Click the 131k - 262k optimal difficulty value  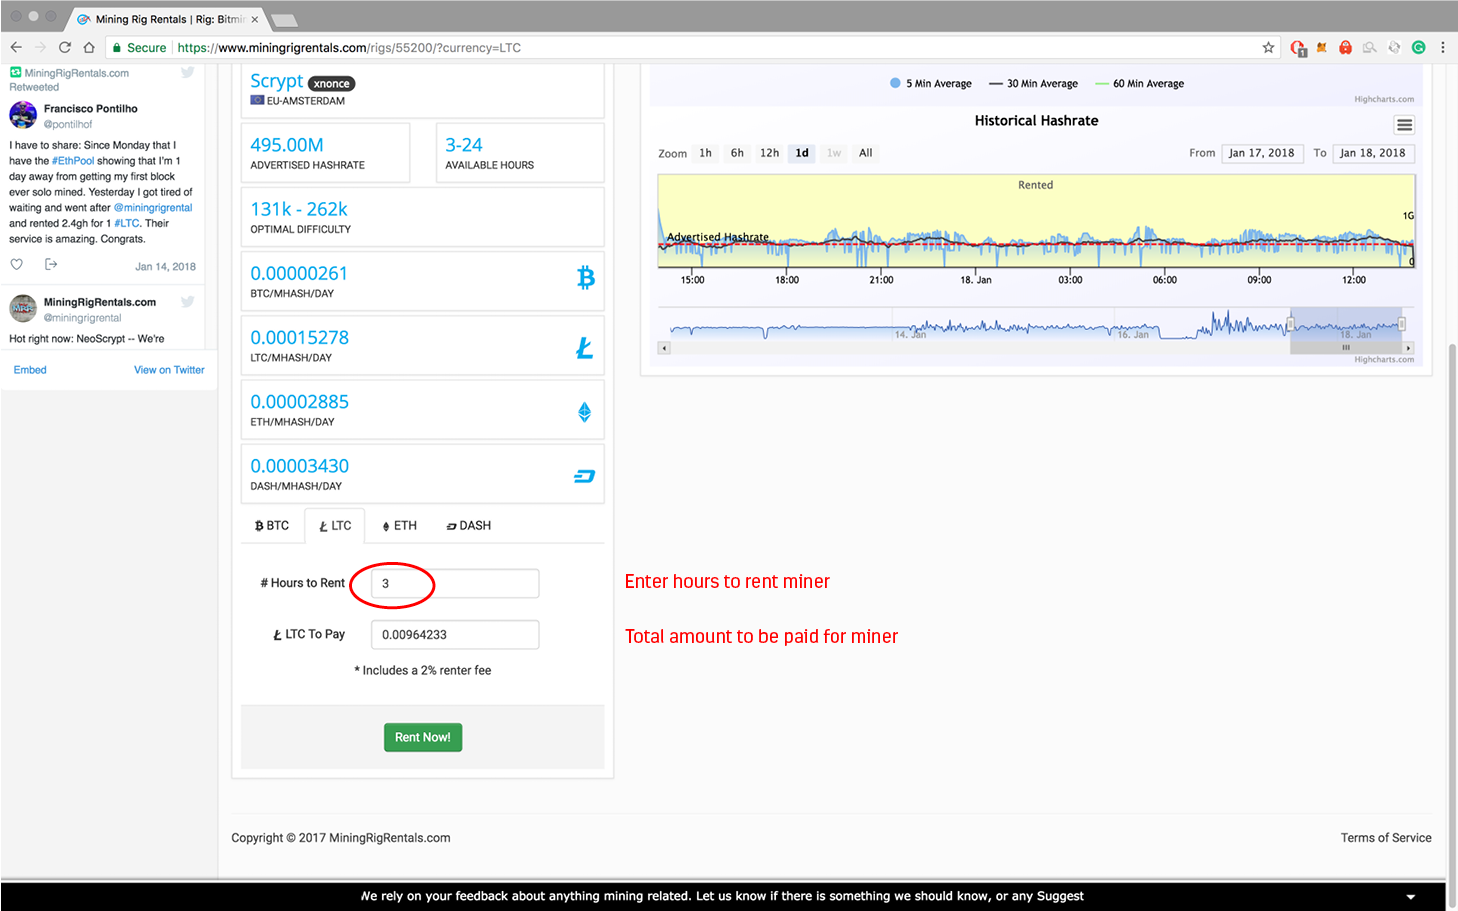click(x=299, y=209)
